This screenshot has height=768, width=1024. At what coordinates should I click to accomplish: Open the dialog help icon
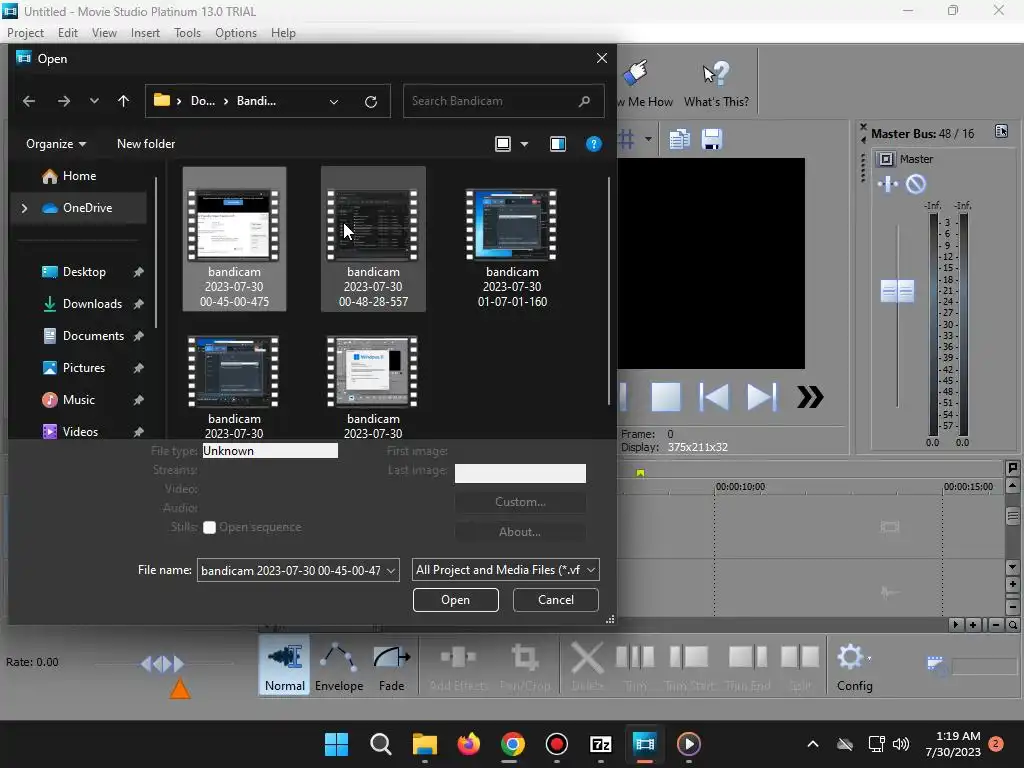pyautogui.click(x=593, y=144)
